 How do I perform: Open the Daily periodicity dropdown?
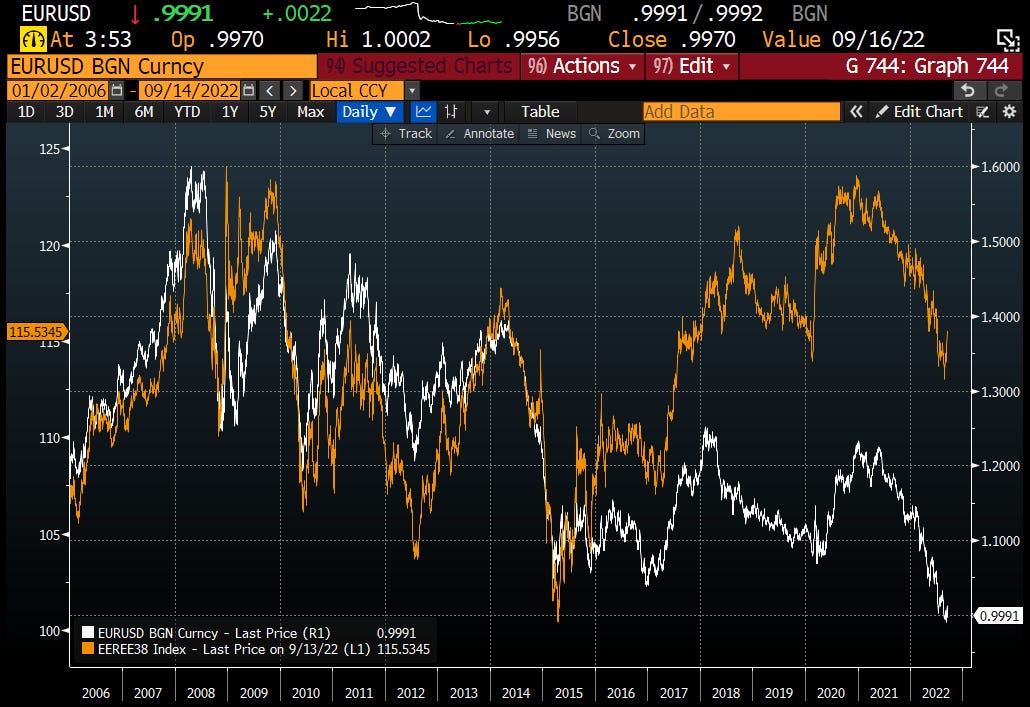tap(369, 112)
